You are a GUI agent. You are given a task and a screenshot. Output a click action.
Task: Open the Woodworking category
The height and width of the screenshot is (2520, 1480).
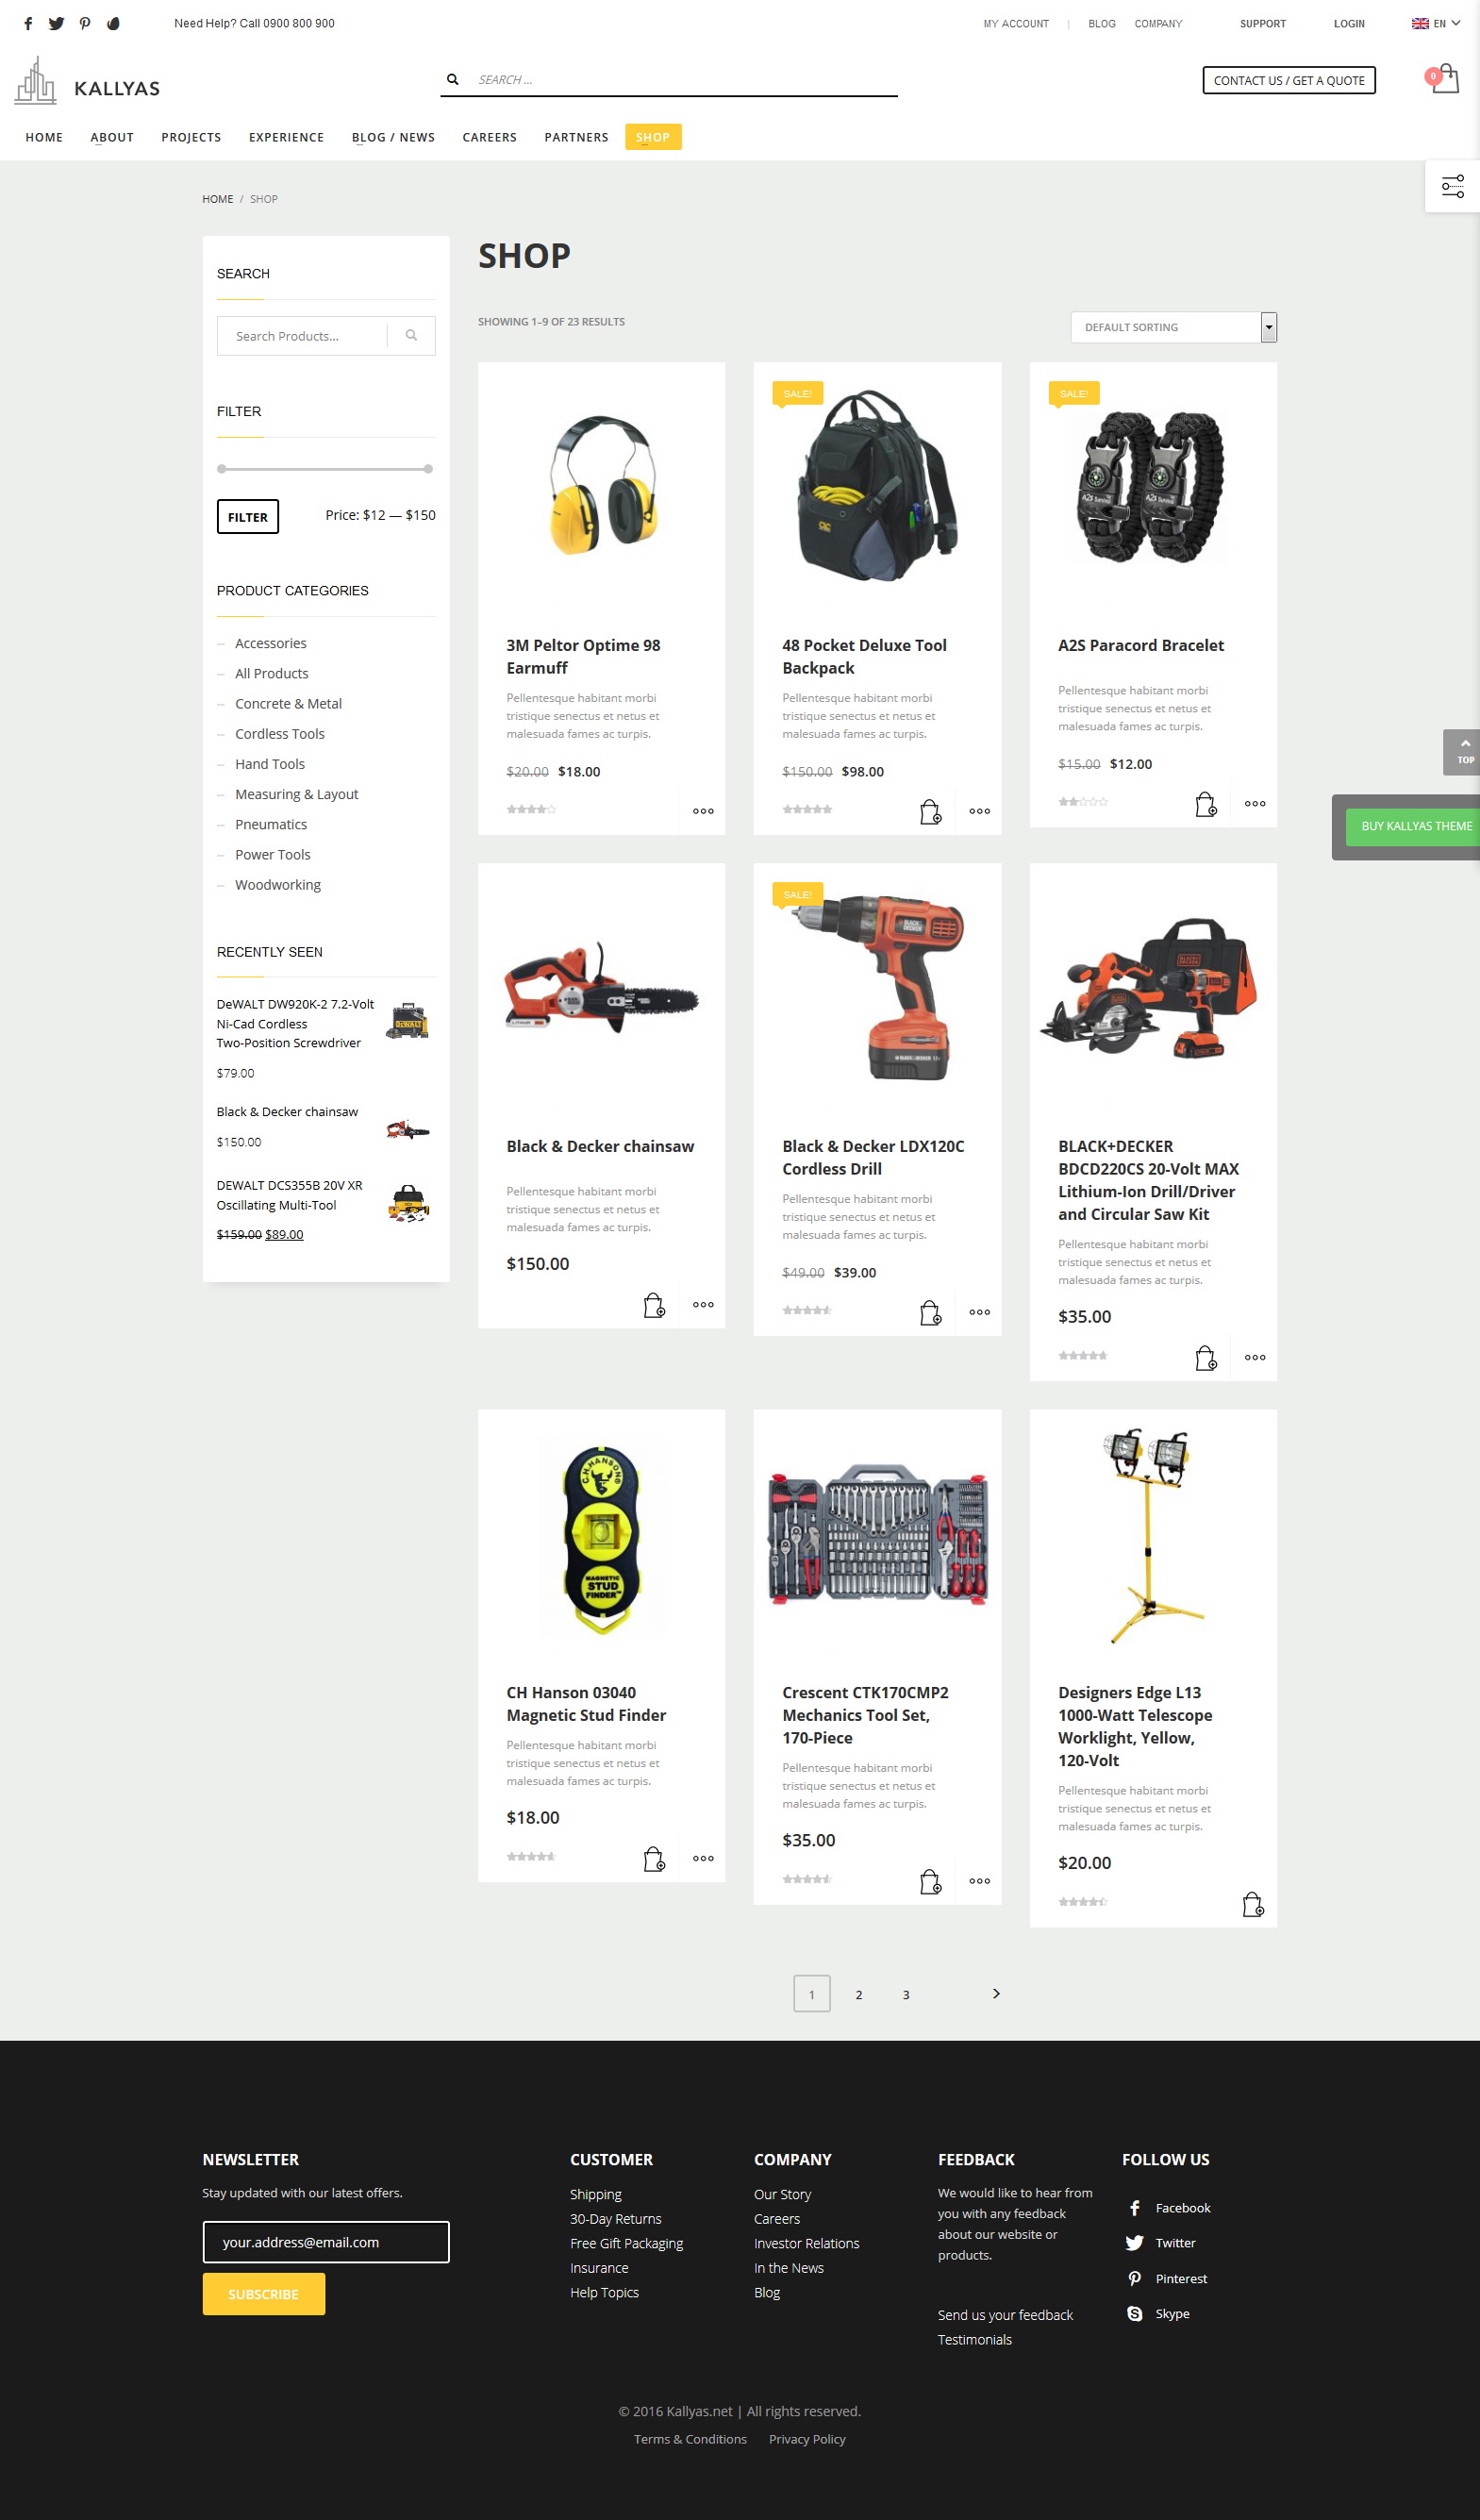tap(278, 885)
